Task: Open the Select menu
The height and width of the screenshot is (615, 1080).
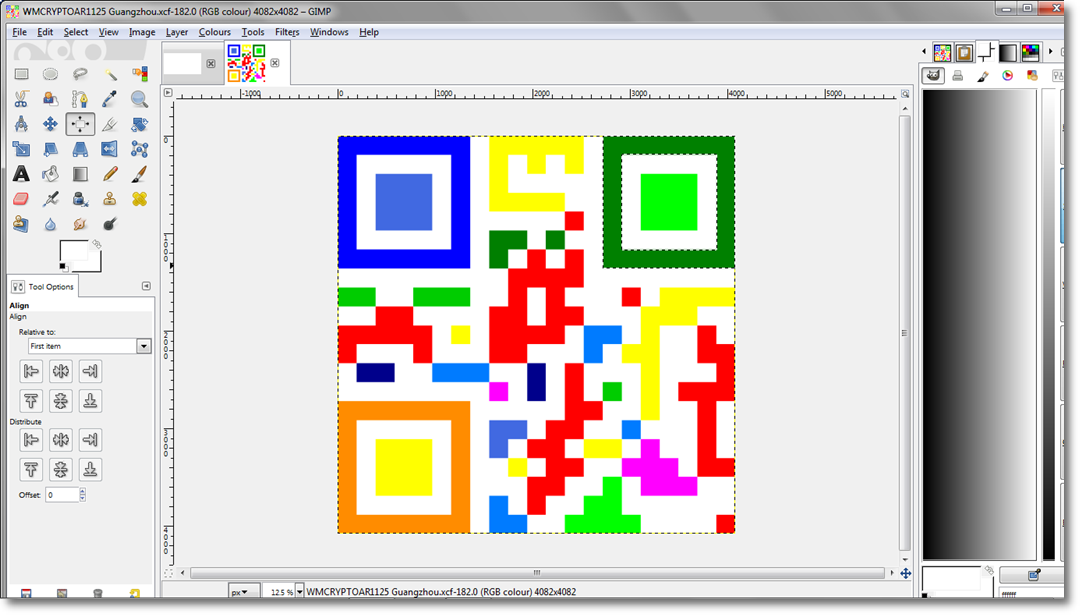Action: tap(76, 32)
